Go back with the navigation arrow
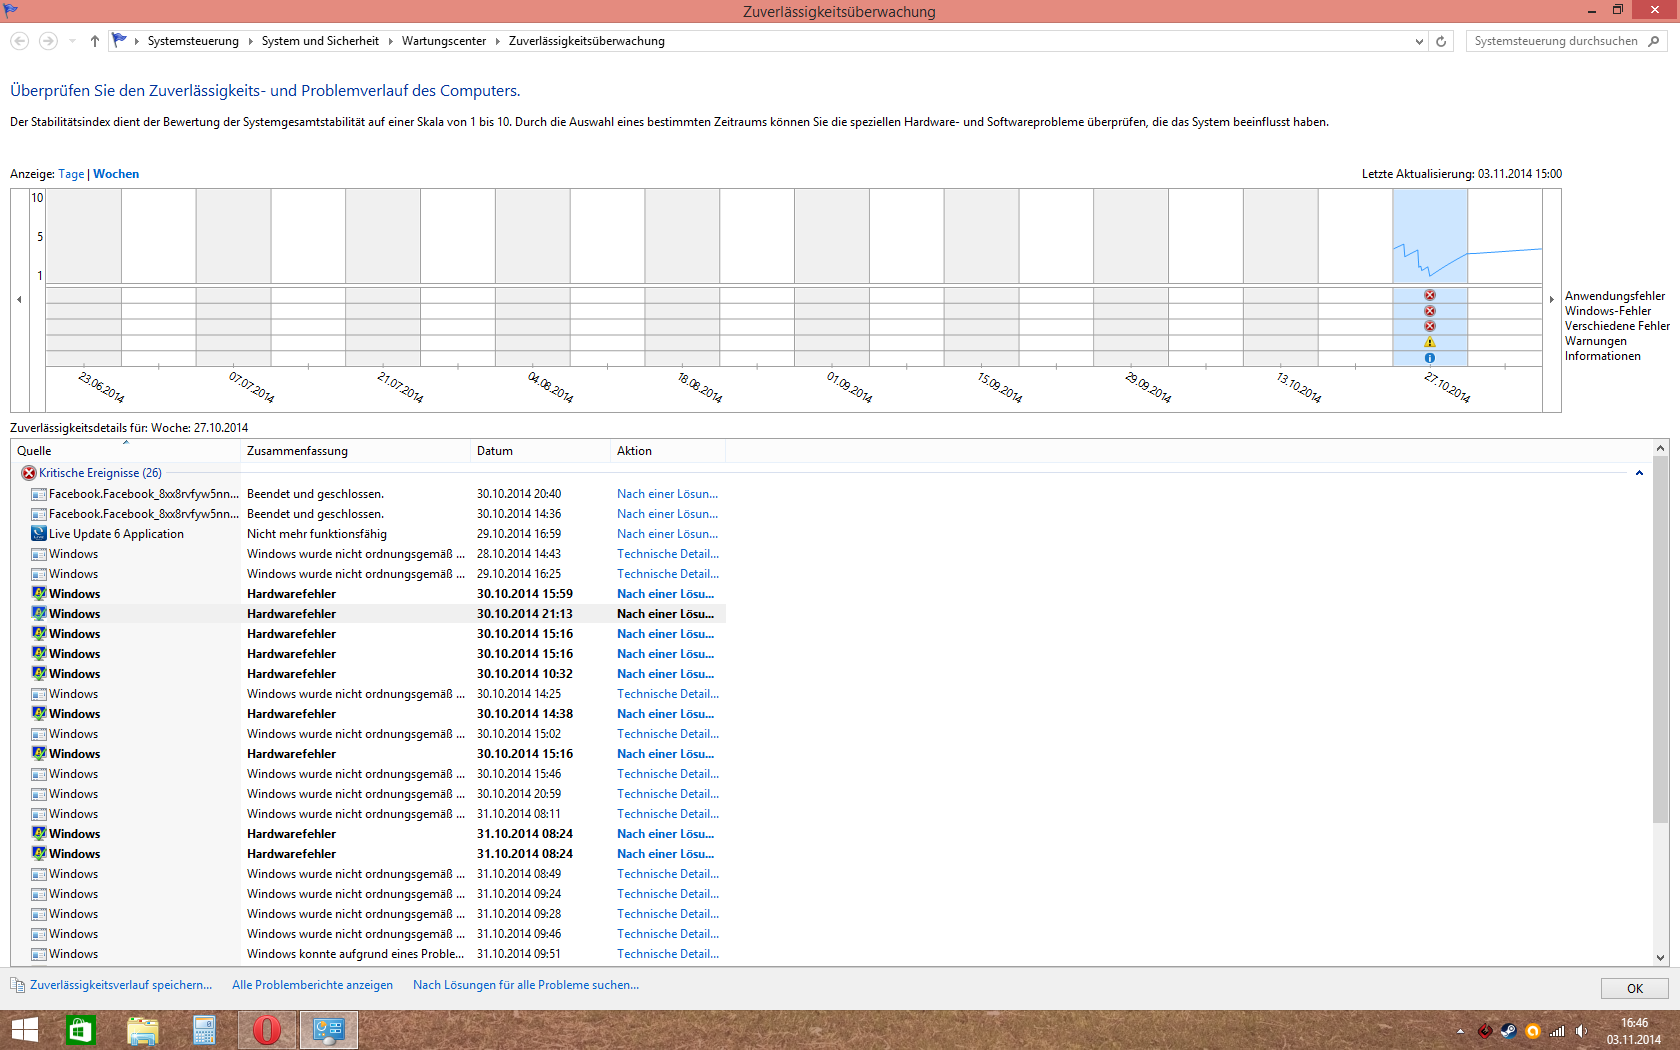Viewport: 1680px width, 1050px height. [x=19, y=41]
